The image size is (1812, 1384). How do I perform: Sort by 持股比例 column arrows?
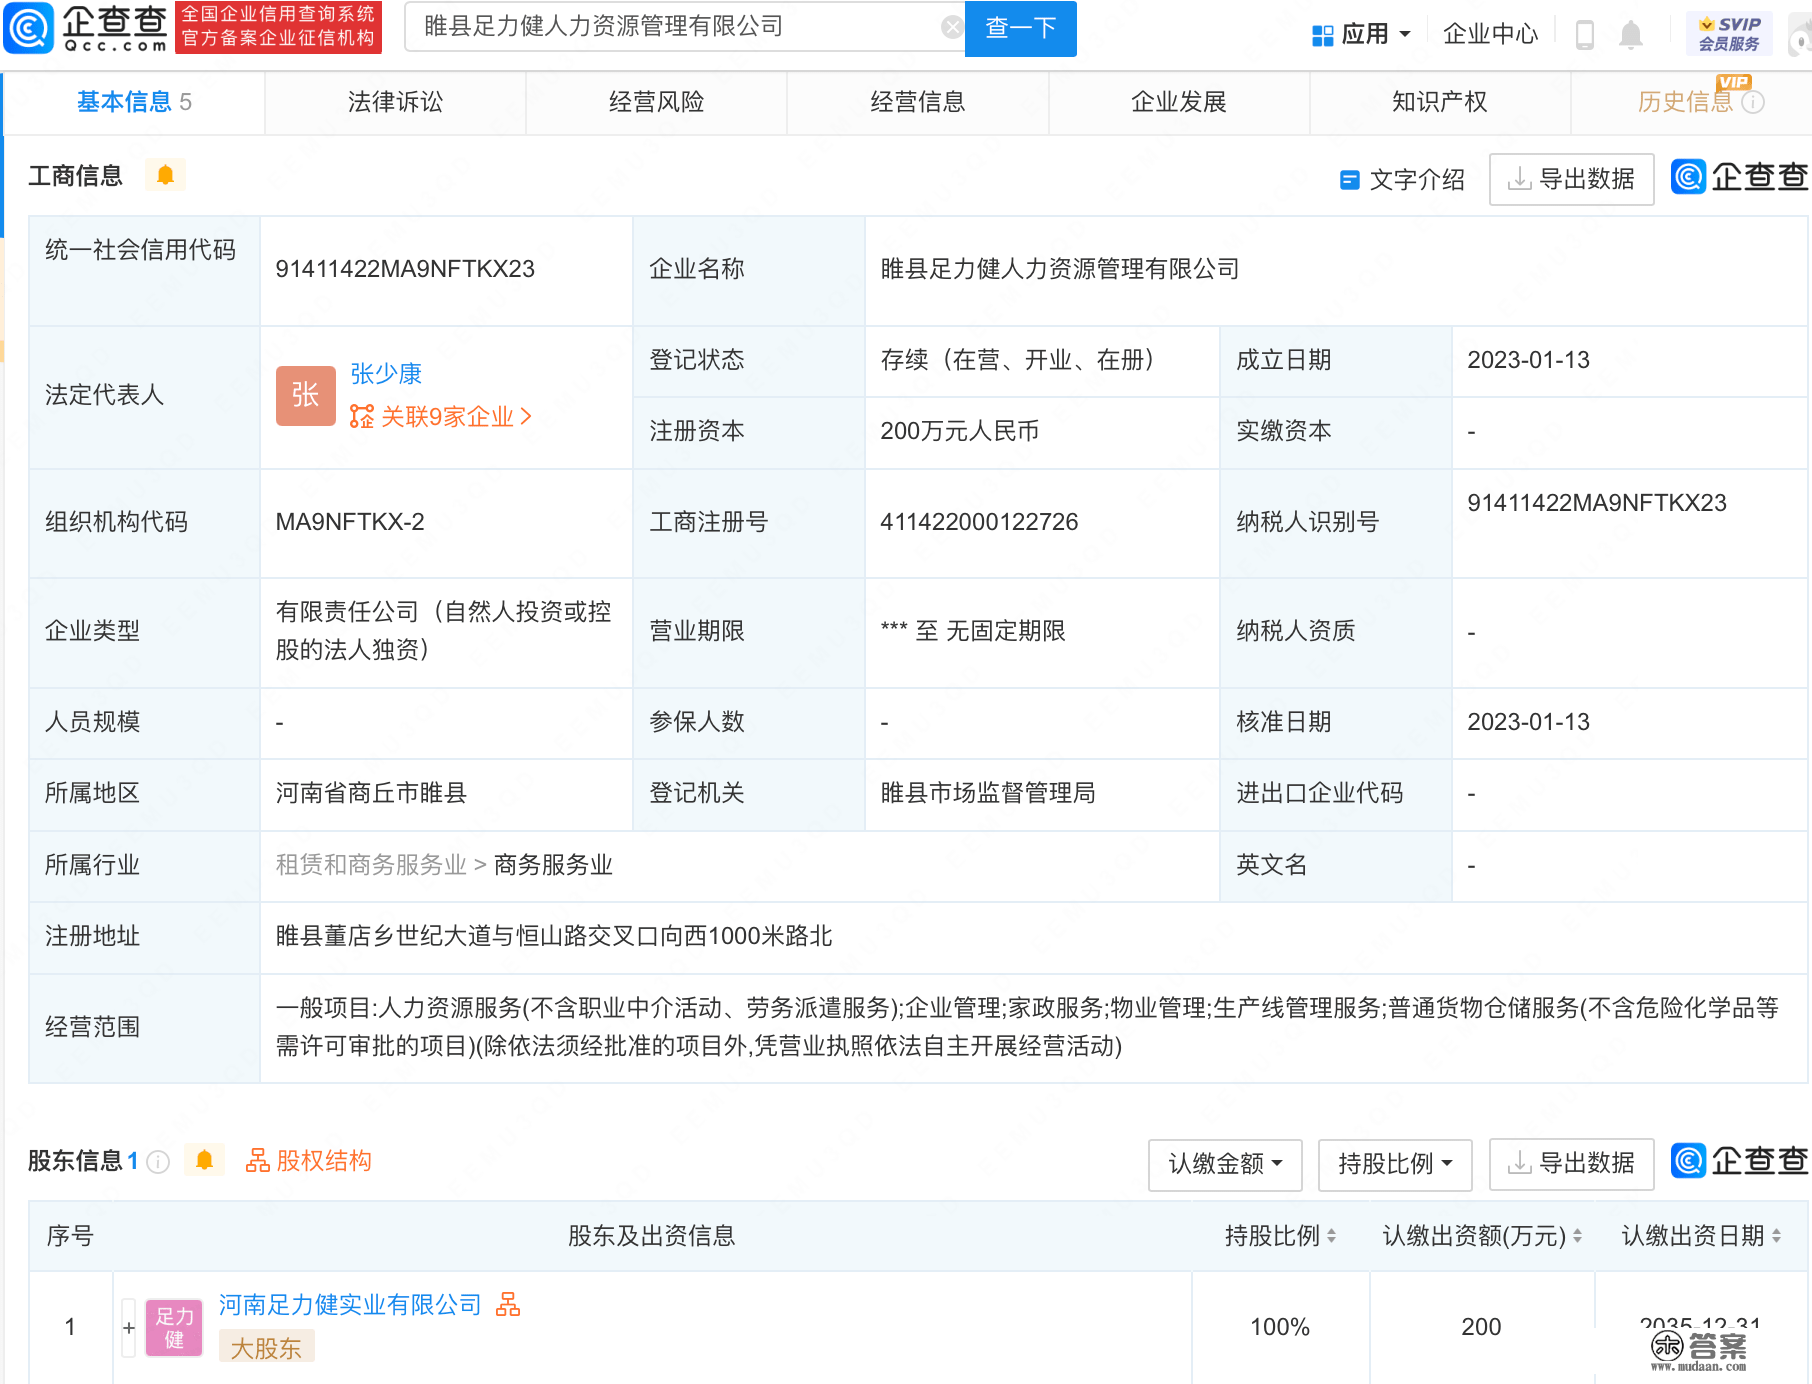pos(1331,1236)
